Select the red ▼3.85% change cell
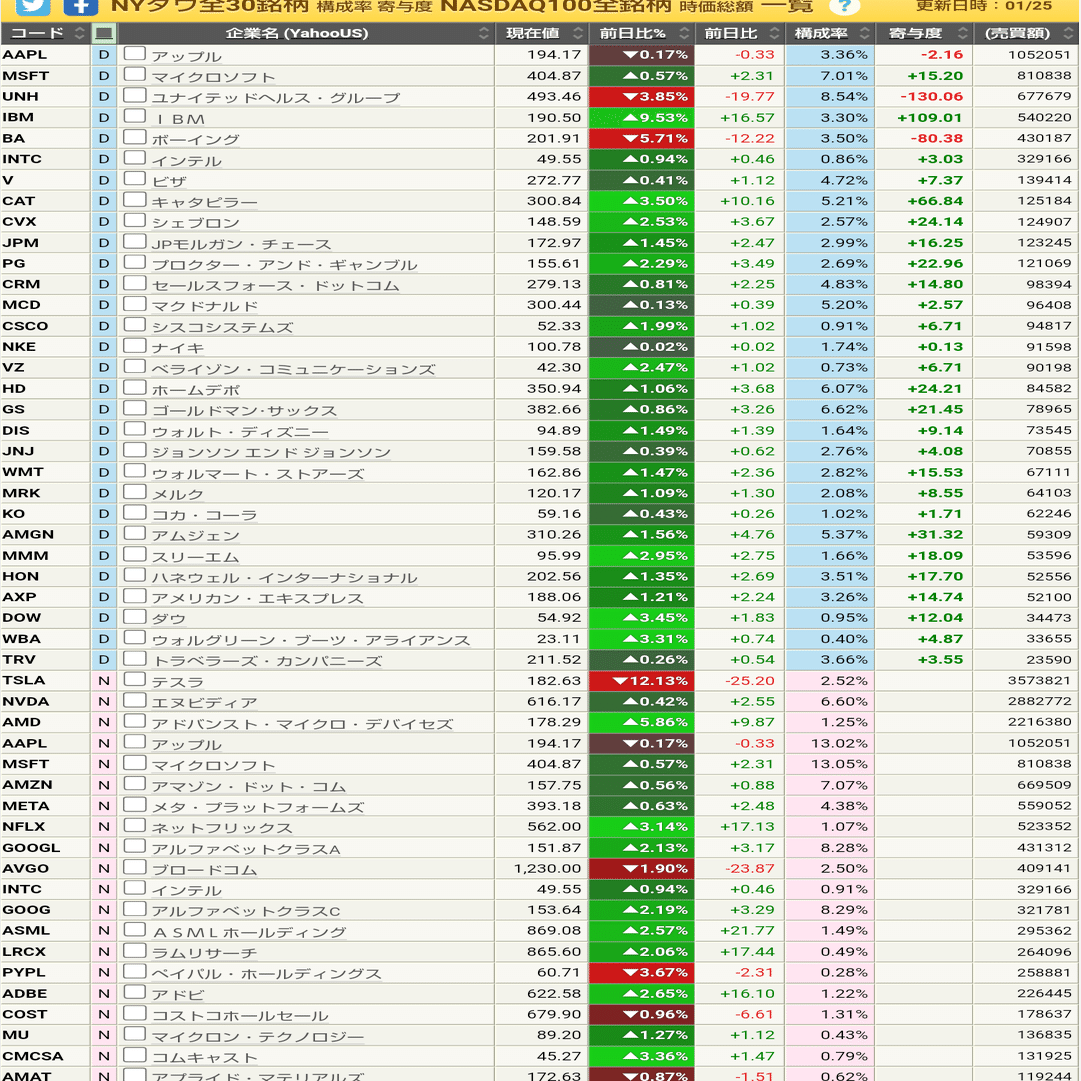This screenshot has height=1081, width=1081. pos(641,97)
